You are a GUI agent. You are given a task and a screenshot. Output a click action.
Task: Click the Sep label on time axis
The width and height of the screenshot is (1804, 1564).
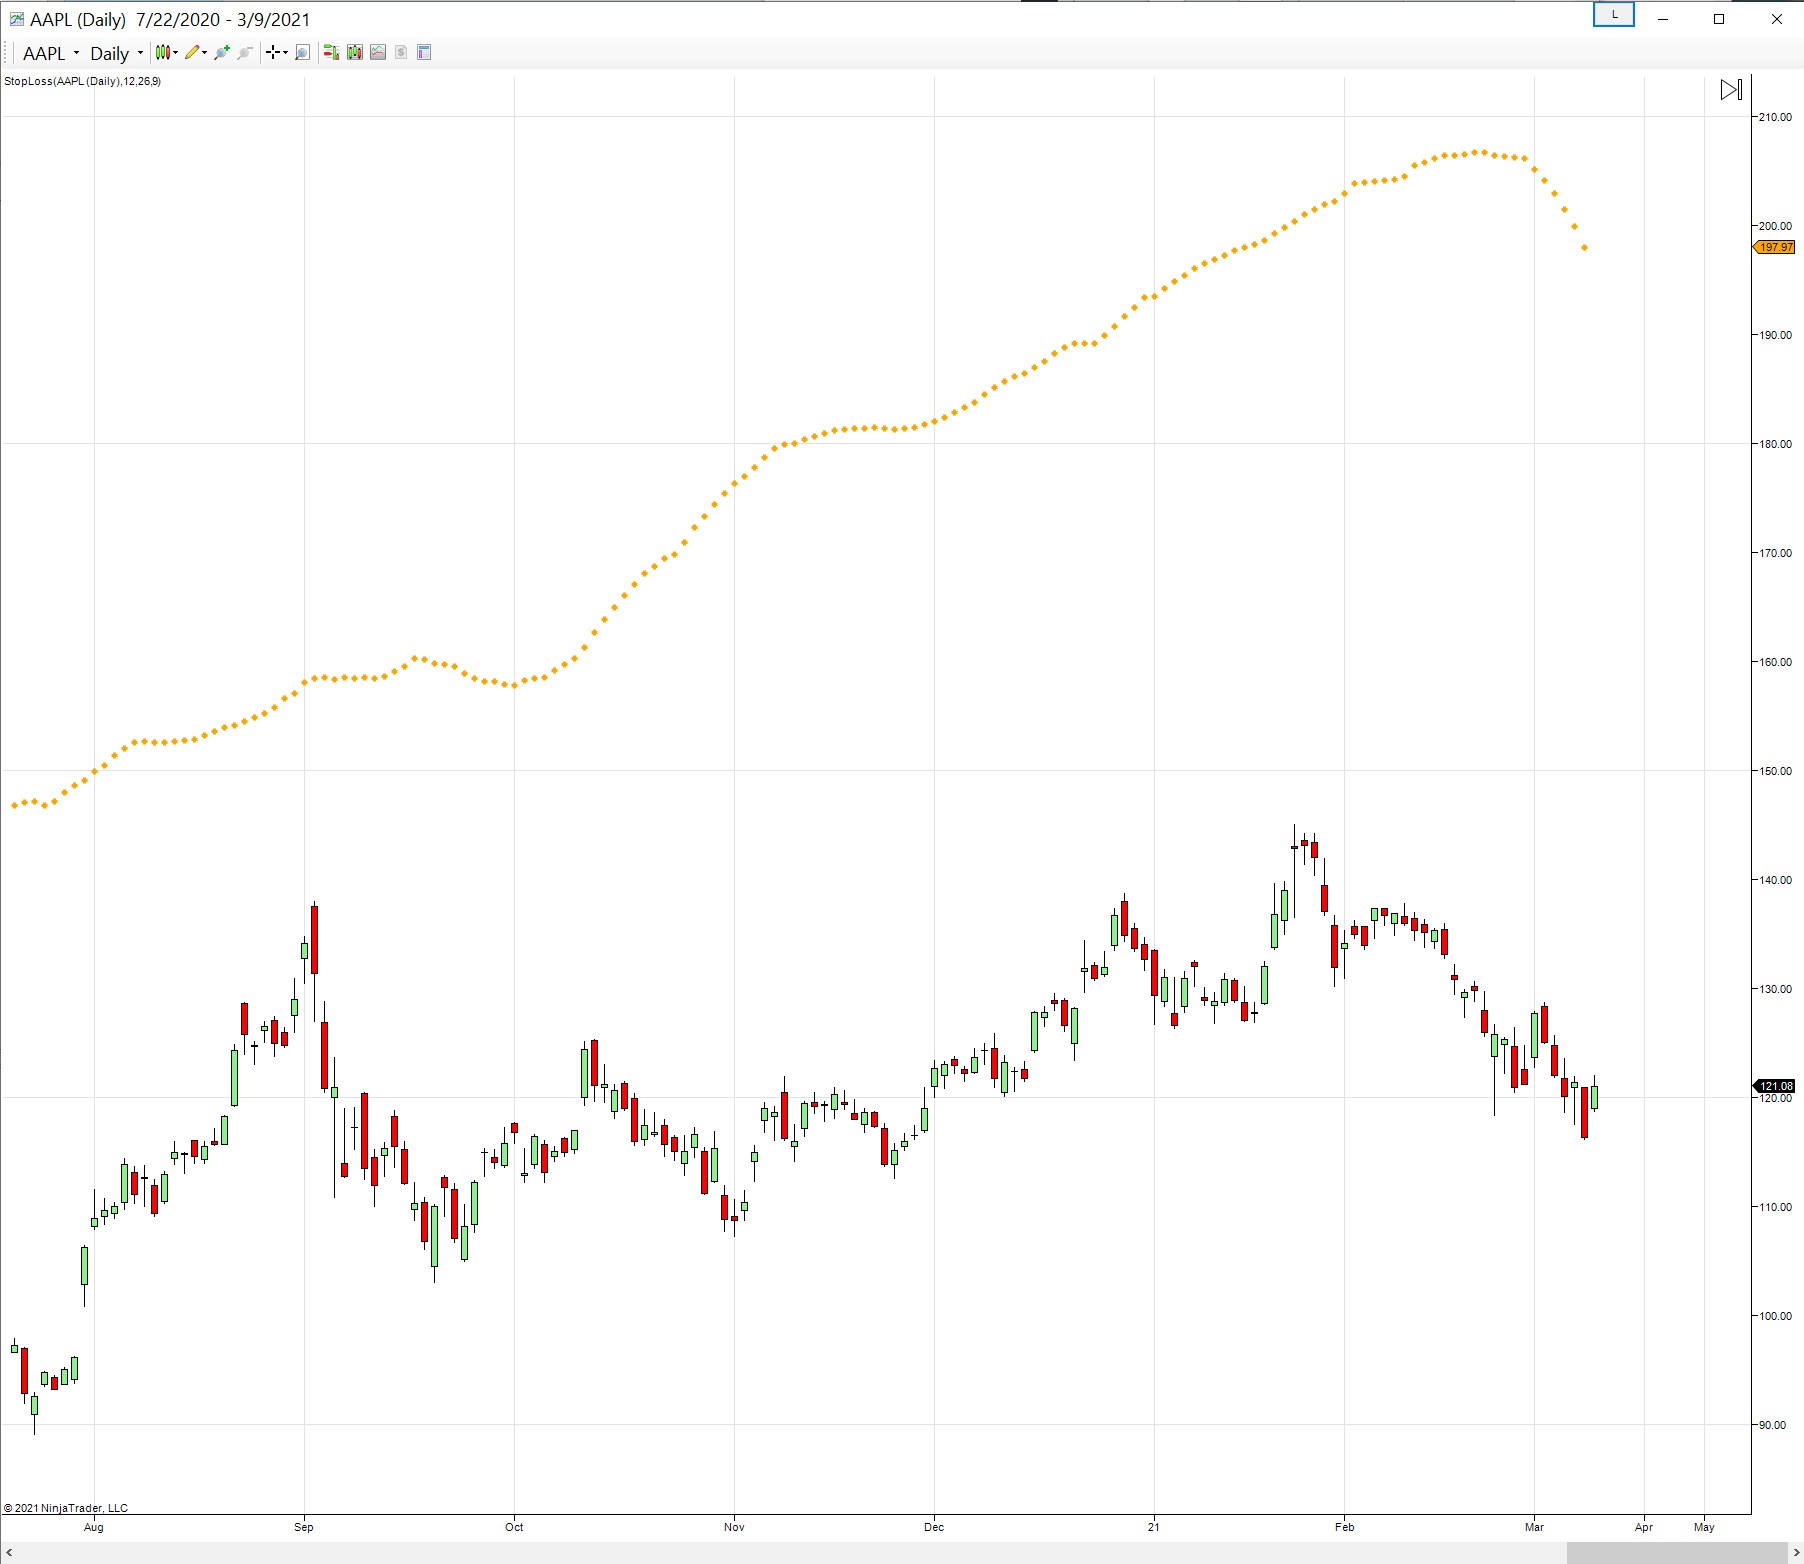click(x=304, y=1527)
